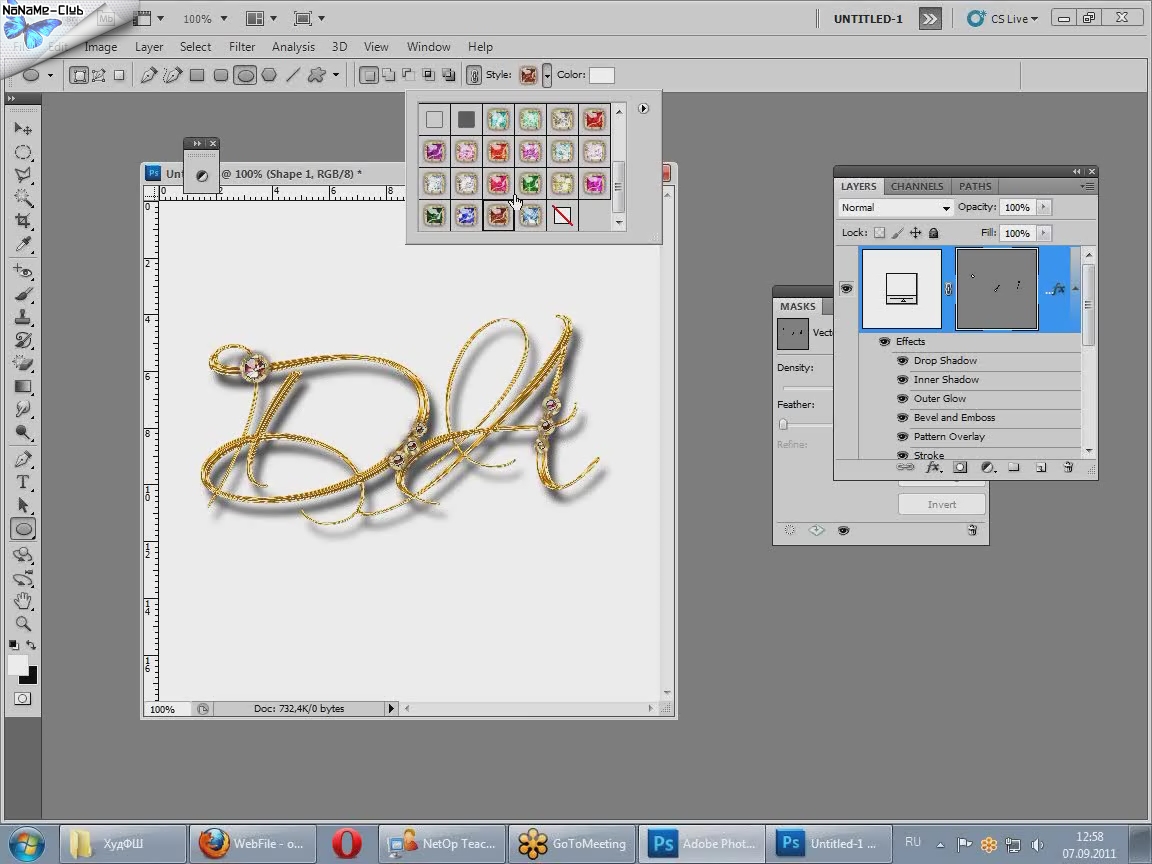Hide the Drop Shadow effect

point(902,361)
